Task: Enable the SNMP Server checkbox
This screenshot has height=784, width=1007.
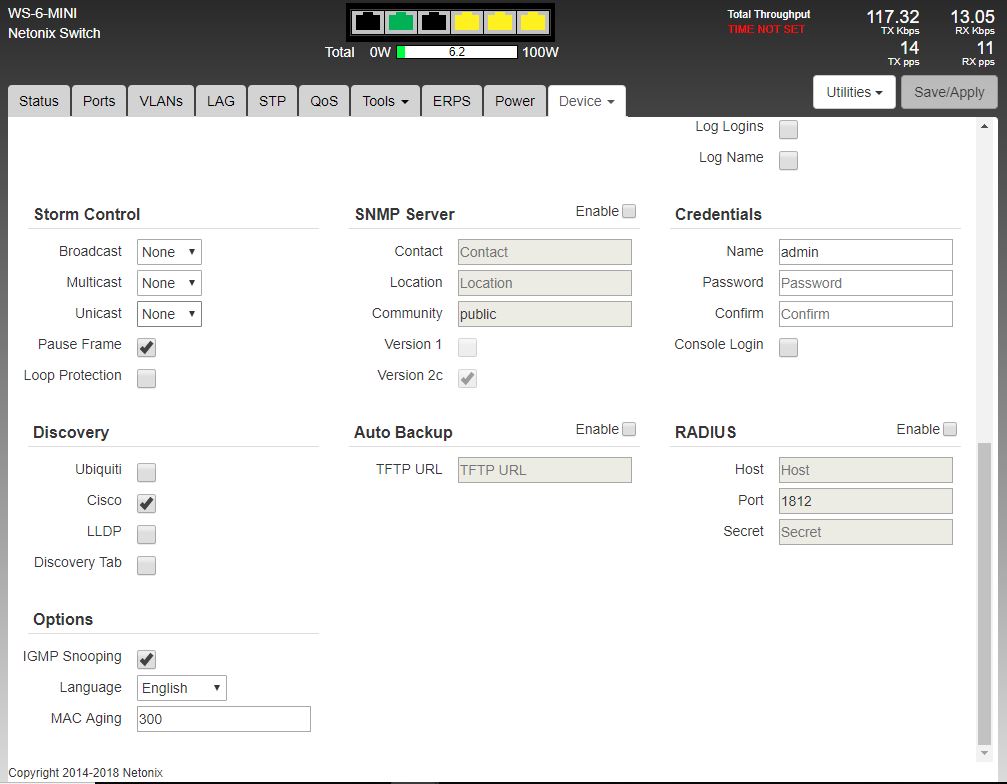Action: click(x=629, y=211)
